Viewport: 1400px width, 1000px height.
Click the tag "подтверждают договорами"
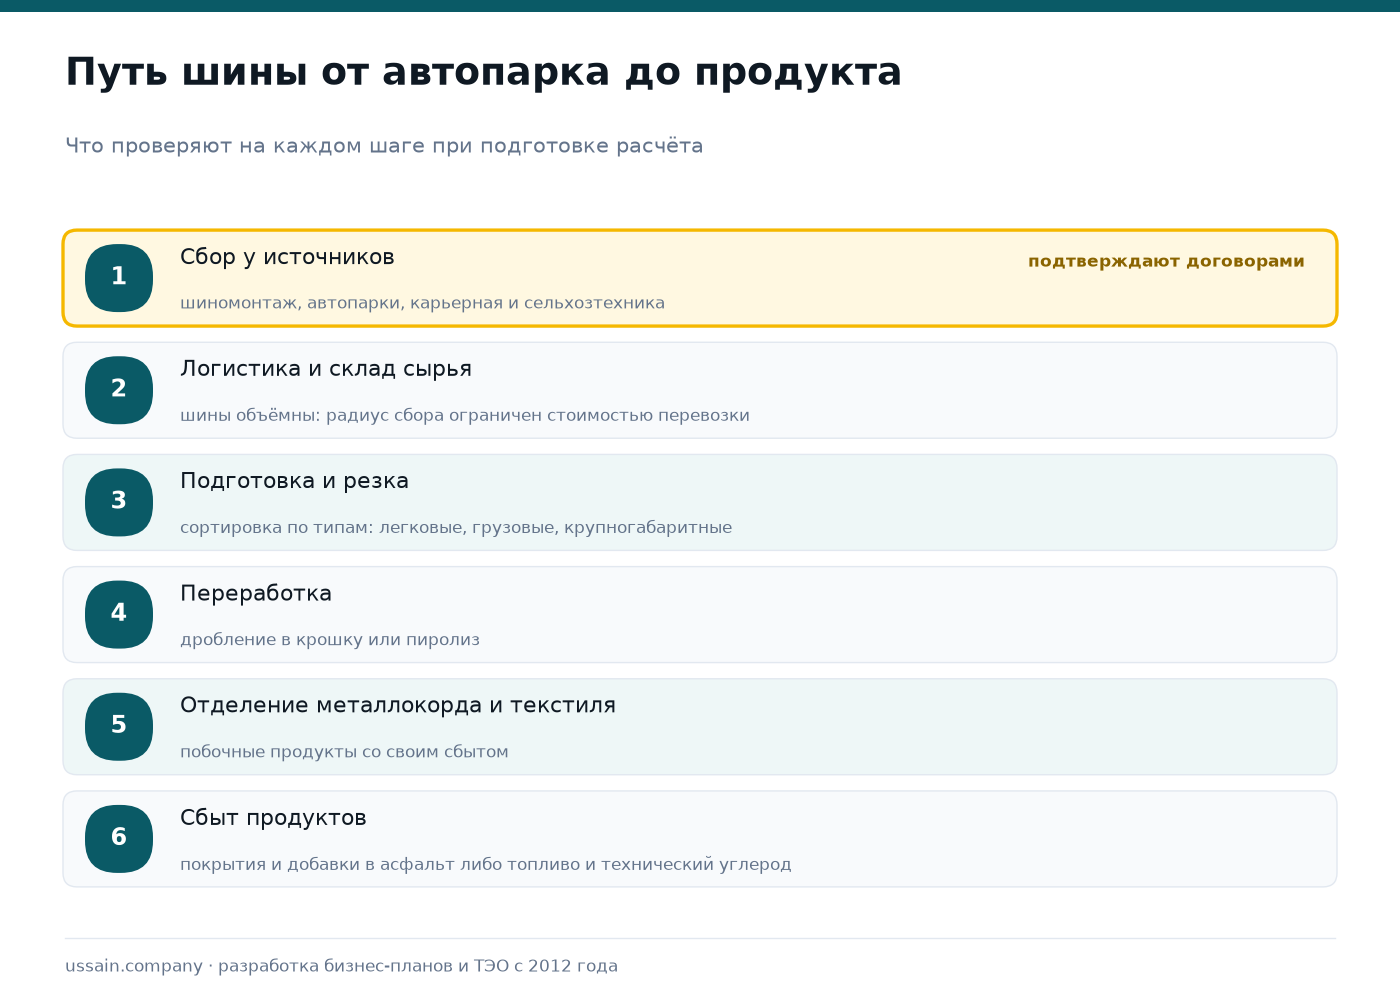1166,261
